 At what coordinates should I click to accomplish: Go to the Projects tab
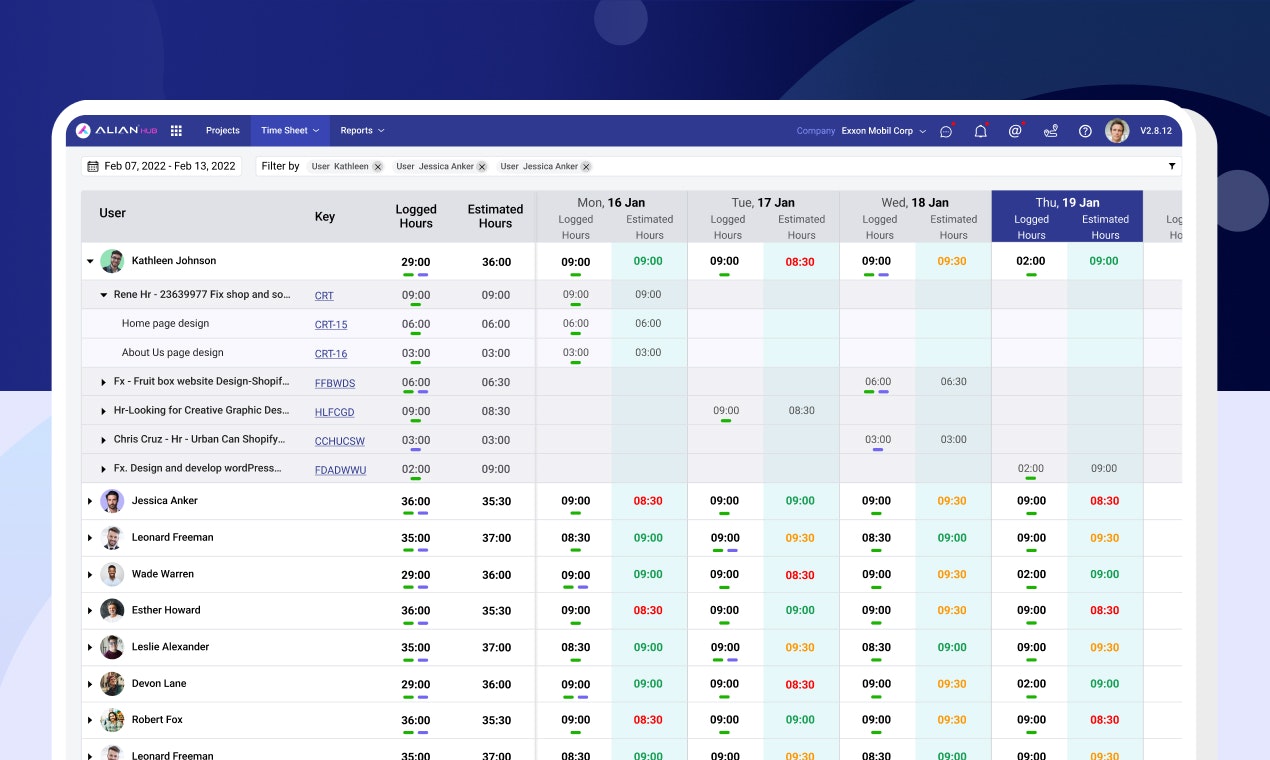click(x=223, y=131)
